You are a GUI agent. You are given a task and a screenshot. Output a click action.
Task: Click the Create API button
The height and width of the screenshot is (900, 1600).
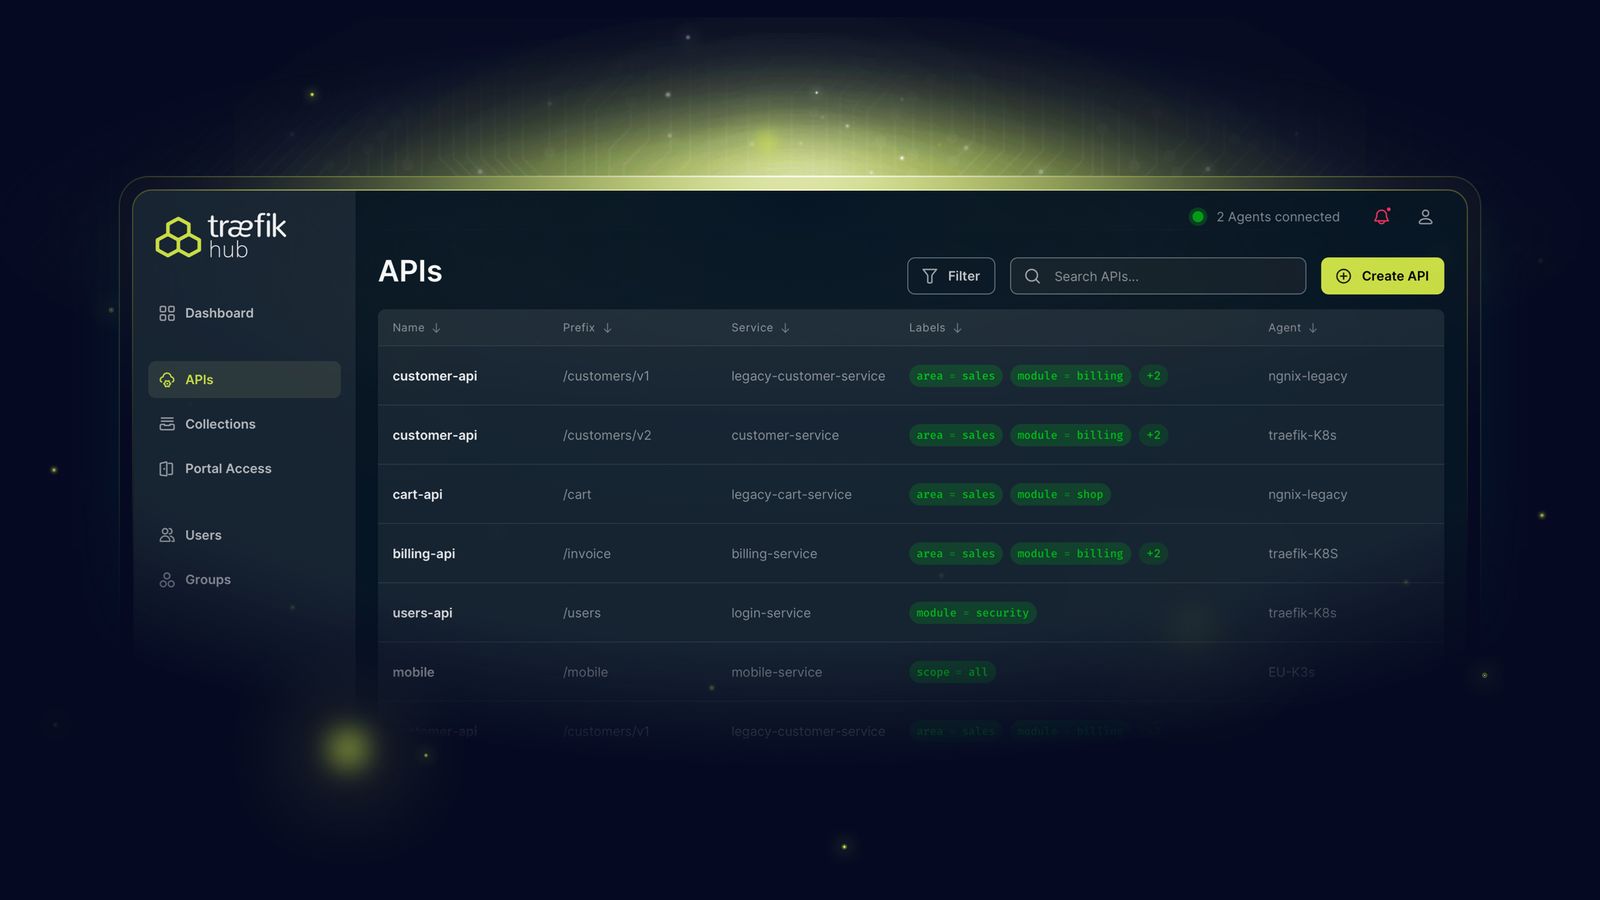click(1382, 276)
